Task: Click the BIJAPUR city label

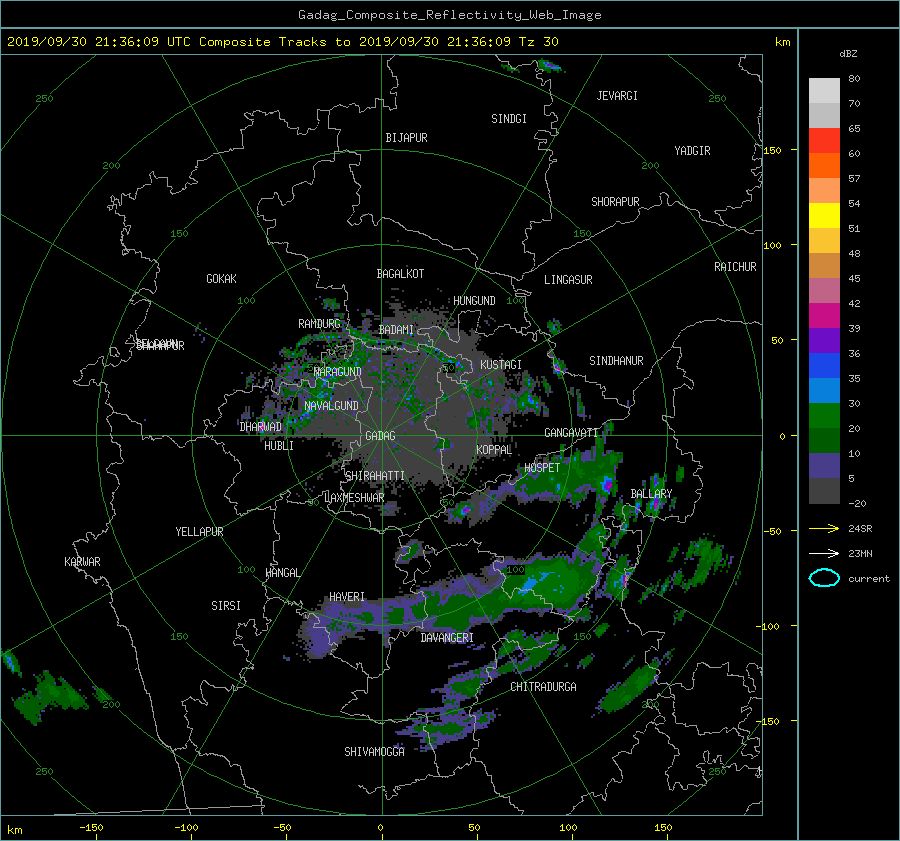Action: (x=406, y=138)
